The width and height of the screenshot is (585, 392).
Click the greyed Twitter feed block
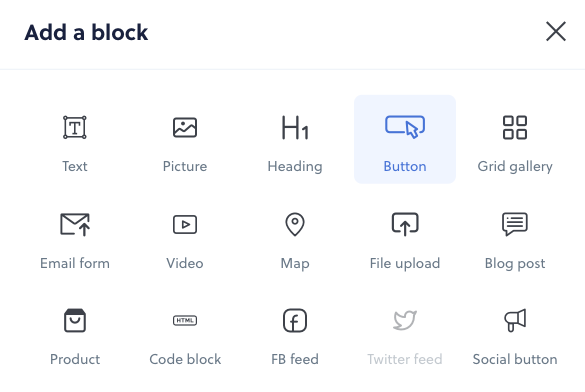[x=405, y=333]
